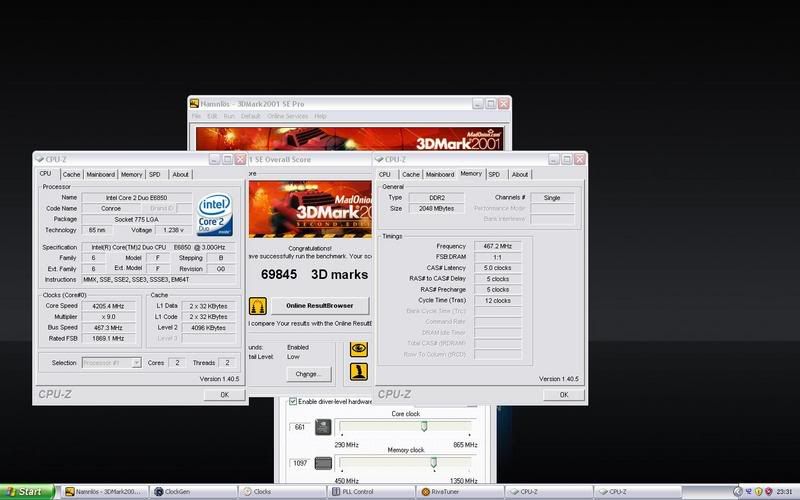
Task: Click the Rated FSB value 1869.1 MHz
Action: pyautogui.click(x=108, y=338)
